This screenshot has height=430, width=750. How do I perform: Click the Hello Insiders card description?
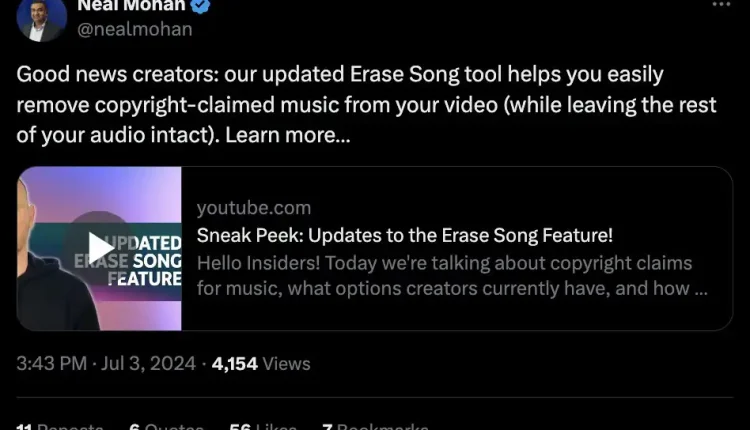452,276
